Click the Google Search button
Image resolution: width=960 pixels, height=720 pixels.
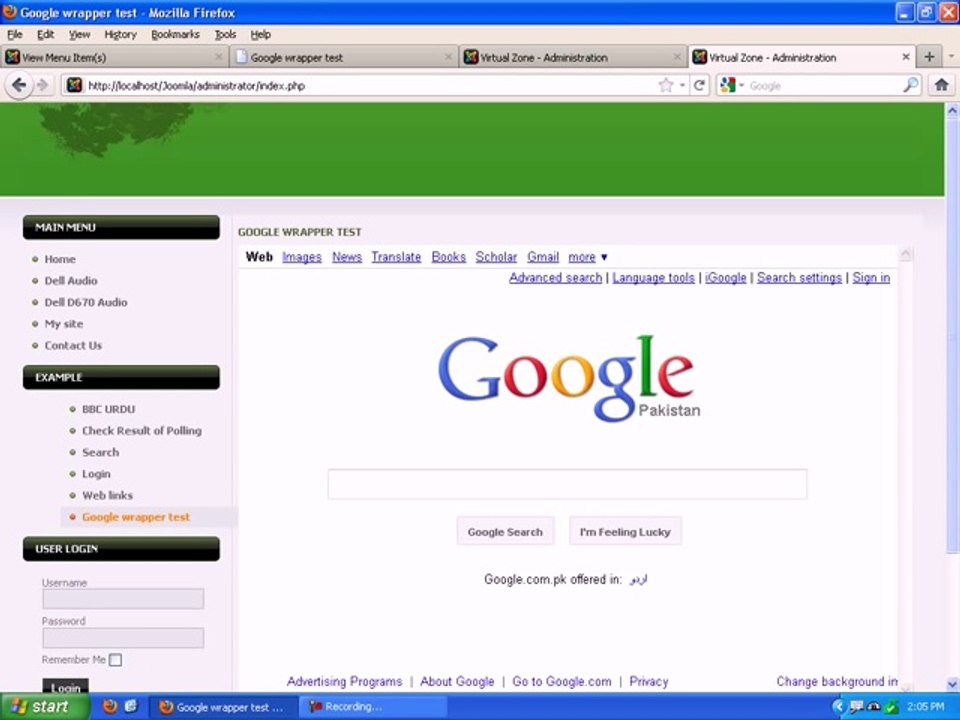505,531
